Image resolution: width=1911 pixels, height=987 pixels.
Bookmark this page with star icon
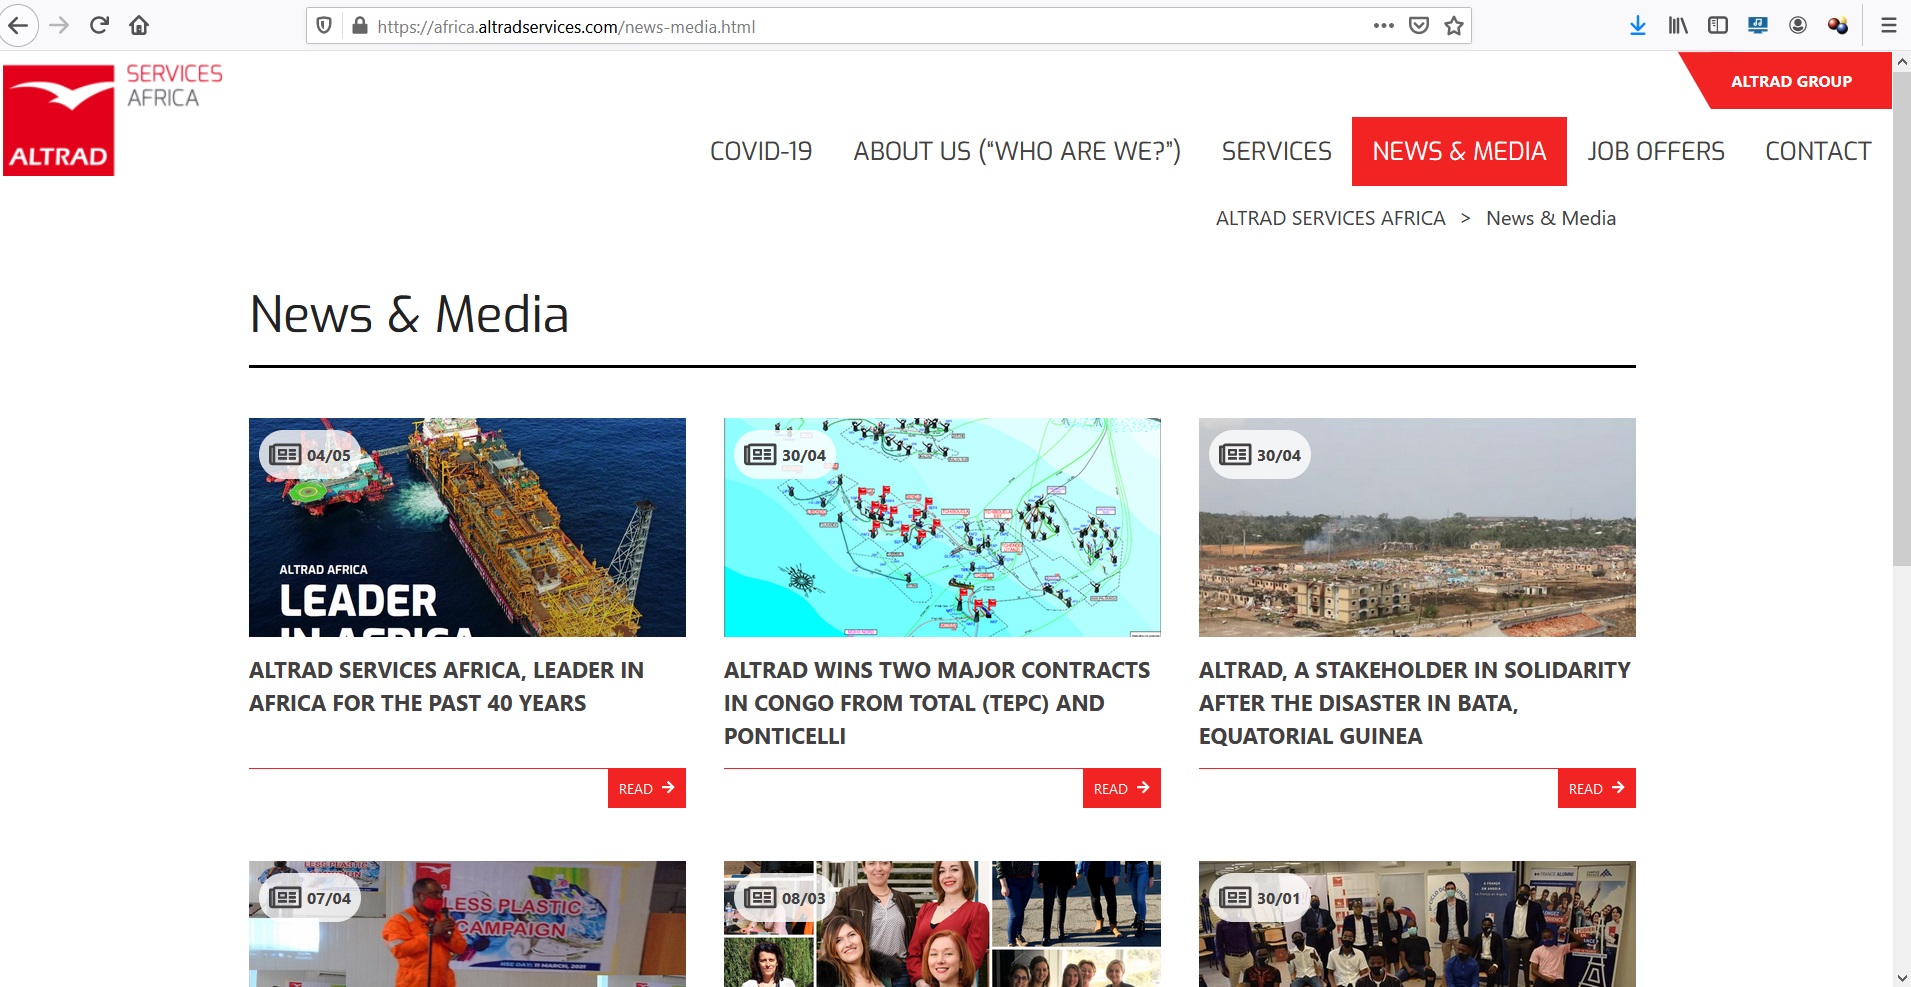coord(1454,26)
